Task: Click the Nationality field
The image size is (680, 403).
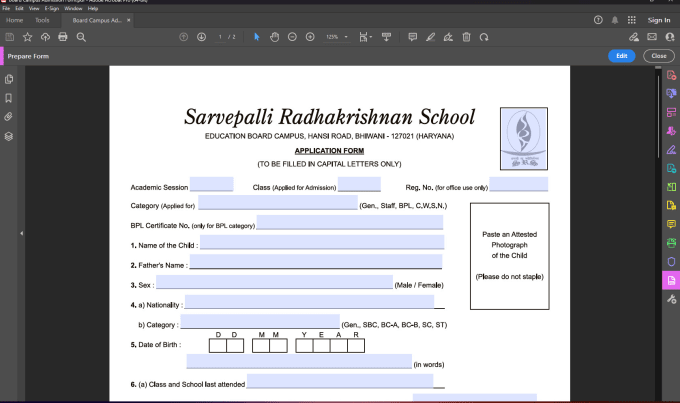Action: (x=309, y=301)
